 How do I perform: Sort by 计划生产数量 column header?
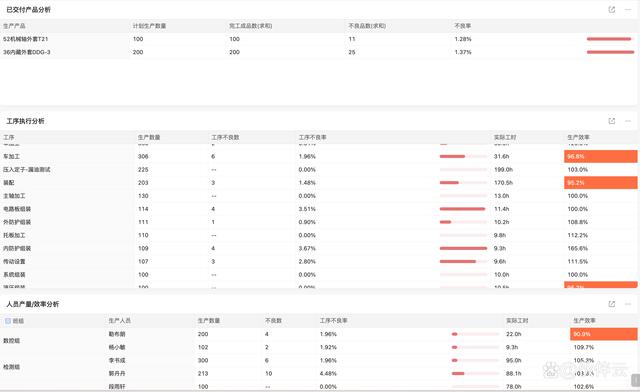pos(149,26)
